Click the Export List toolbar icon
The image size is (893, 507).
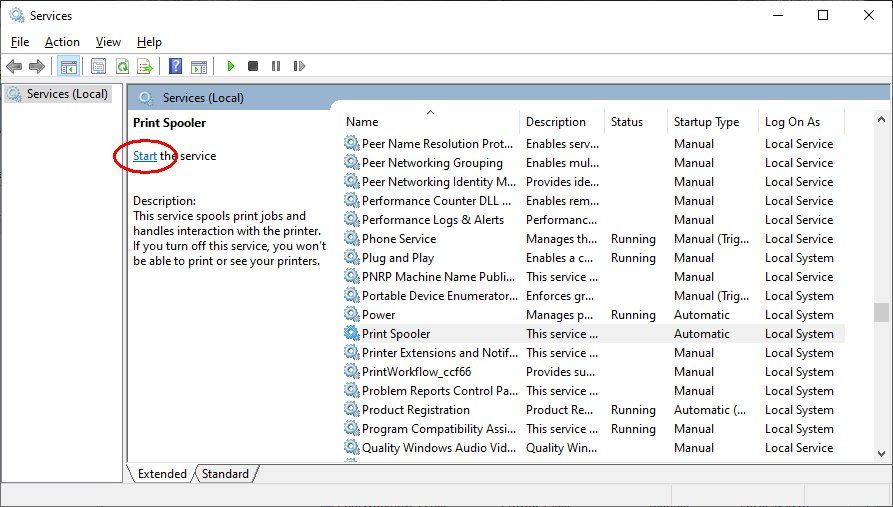click(x=145, y=66)
